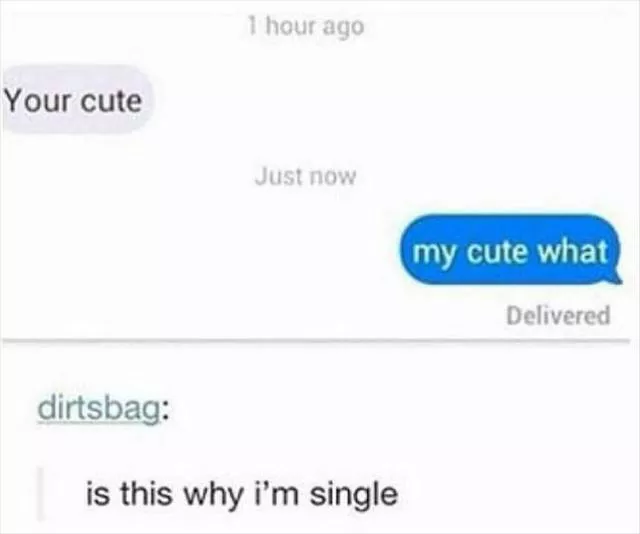Select the word "cute" in the gray bubble
Image resolution: width=640 pixels, height=534 pixels.
click(x=111, y=101)
